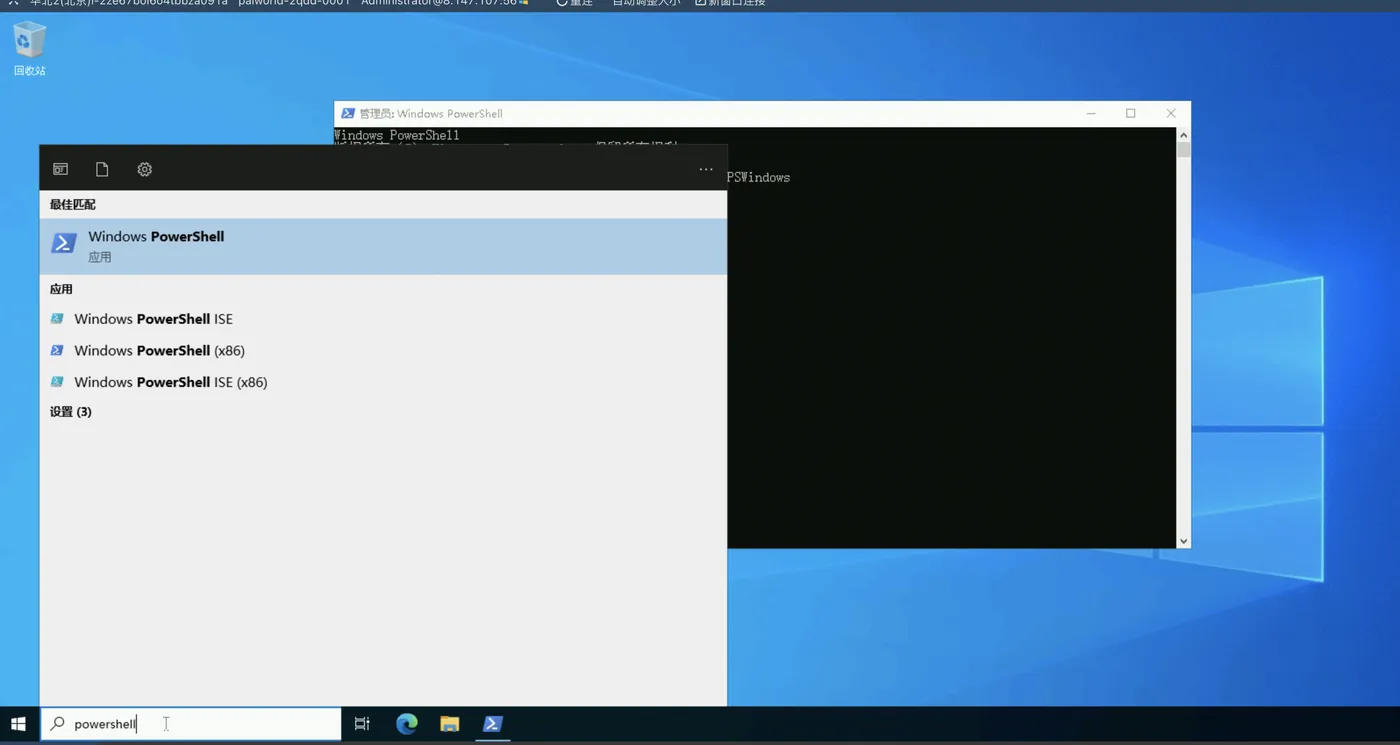Image resolution: width=1400 pixels, height=745 pixels.
Task: Minimize the PowerShell window
Action: coord(1091,114)
